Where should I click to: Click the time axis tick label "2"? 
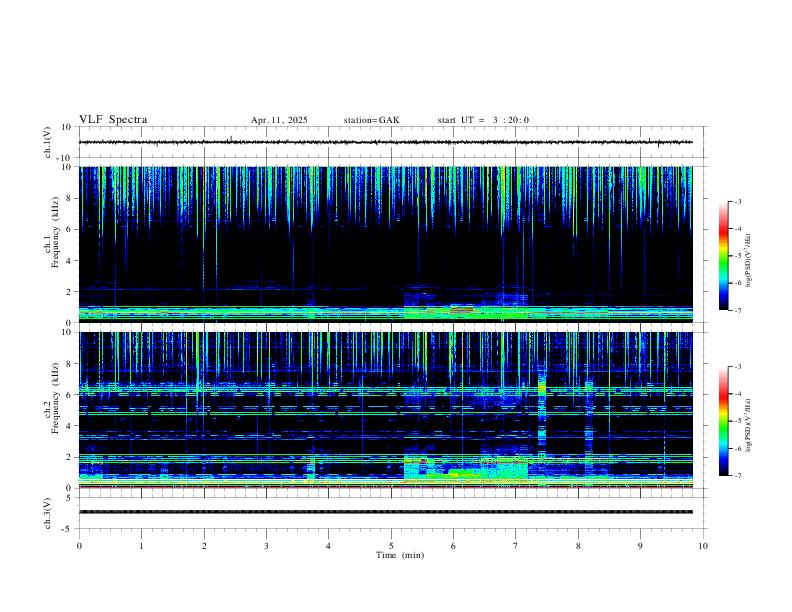[x=204, y=546]
